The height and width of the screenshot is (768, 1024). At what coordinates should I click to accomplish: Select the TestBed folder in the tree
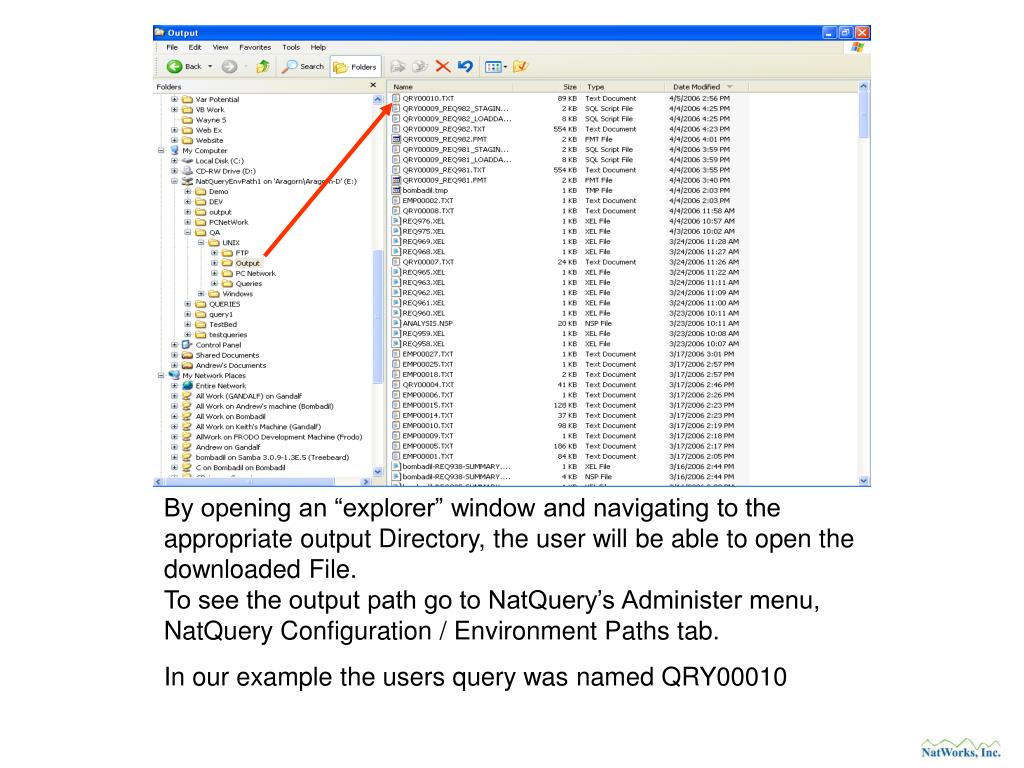point(223,325)
